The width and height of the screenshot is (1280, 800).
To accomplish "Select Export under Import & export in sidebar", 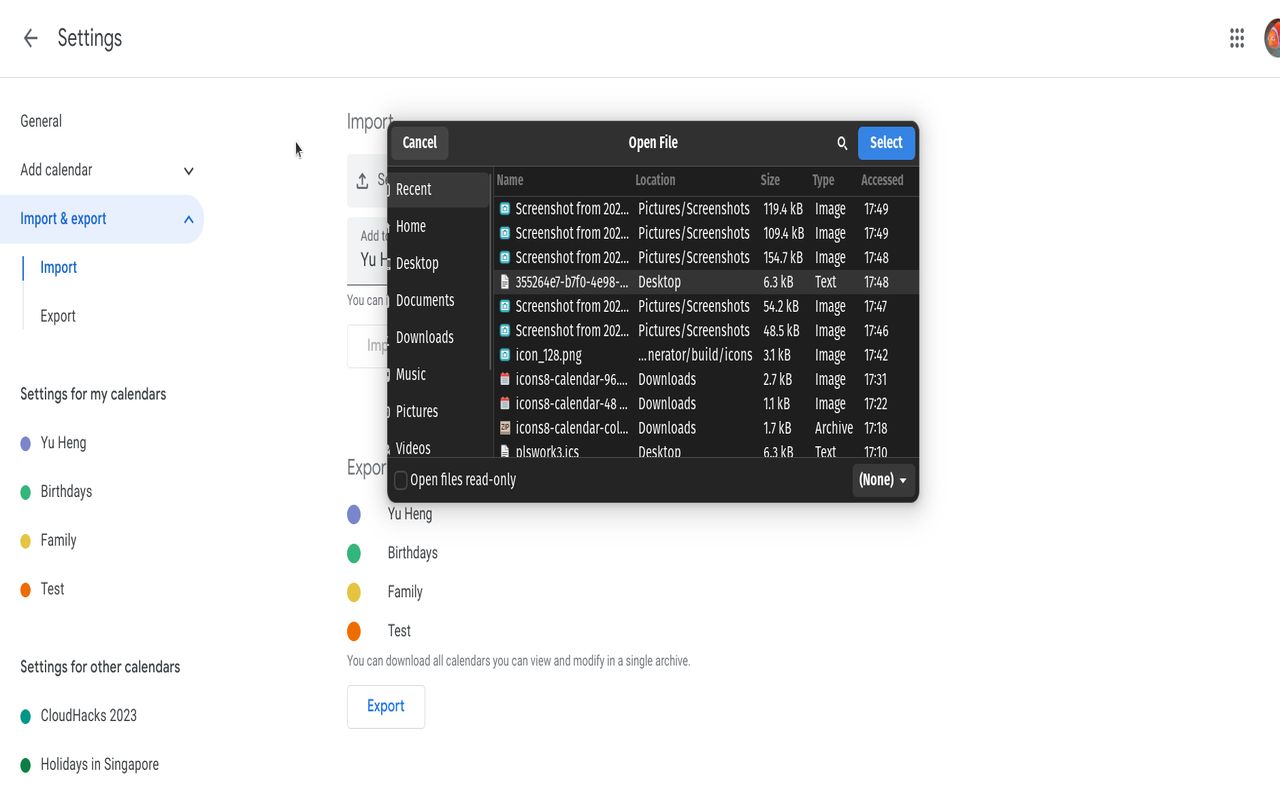I will tap(58, 316).
